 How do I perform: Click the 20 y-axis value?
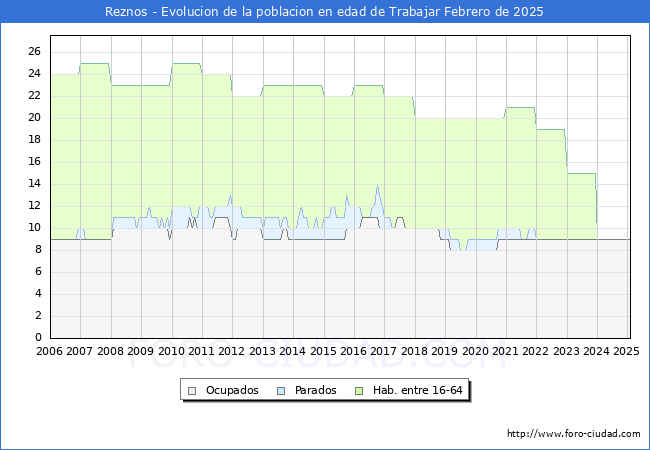pyautogui.click(x=34, y=117)
